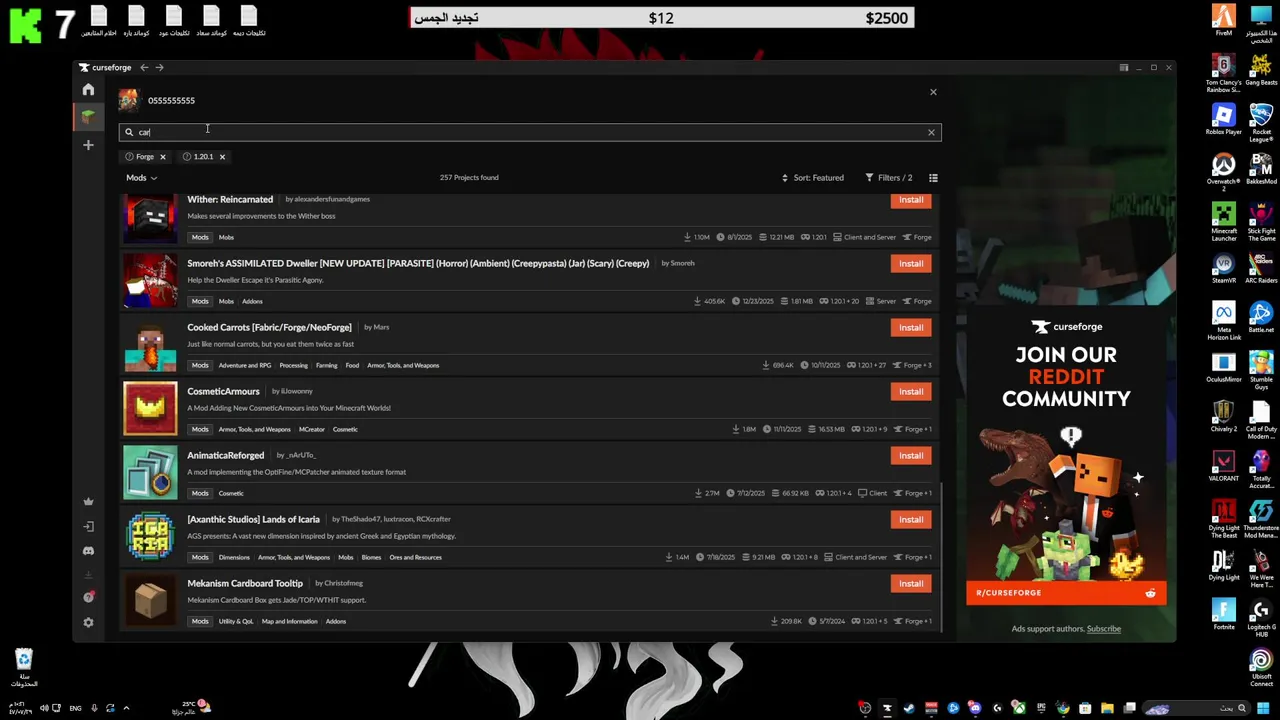Switch ENG keyboard language in taskbar
Image resolution: width=1280 pixels, height=720 pixels.
75,708
